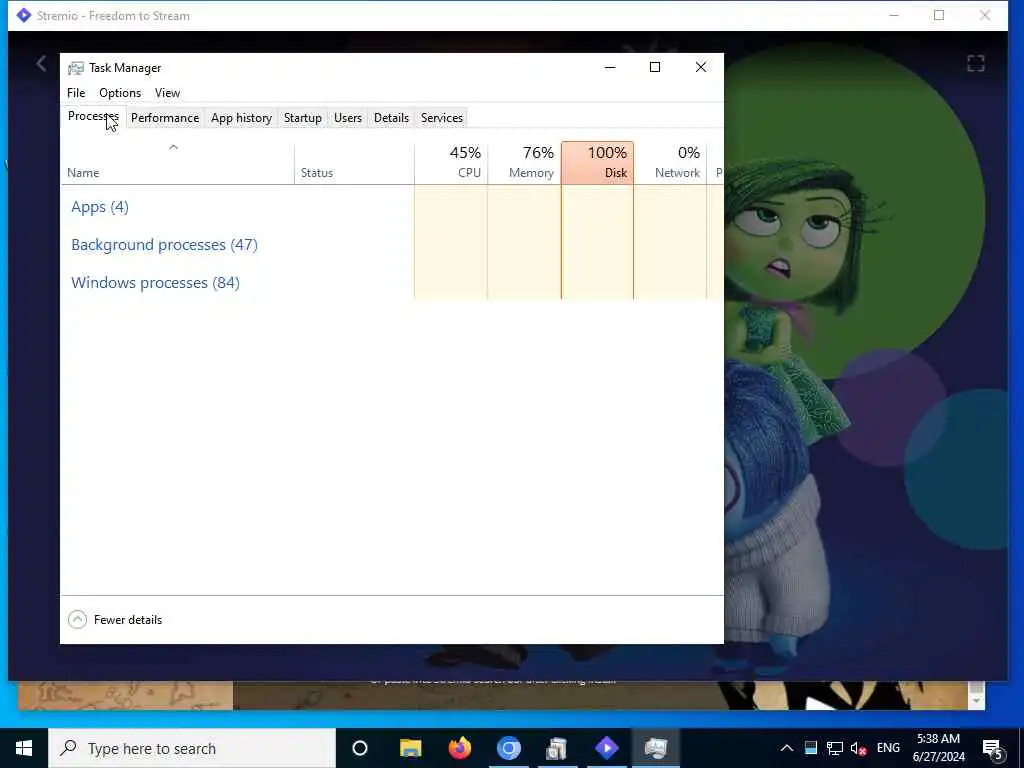1024x768 pixels.
Task: Minimize the Stremio window
Action: point(894,16)
